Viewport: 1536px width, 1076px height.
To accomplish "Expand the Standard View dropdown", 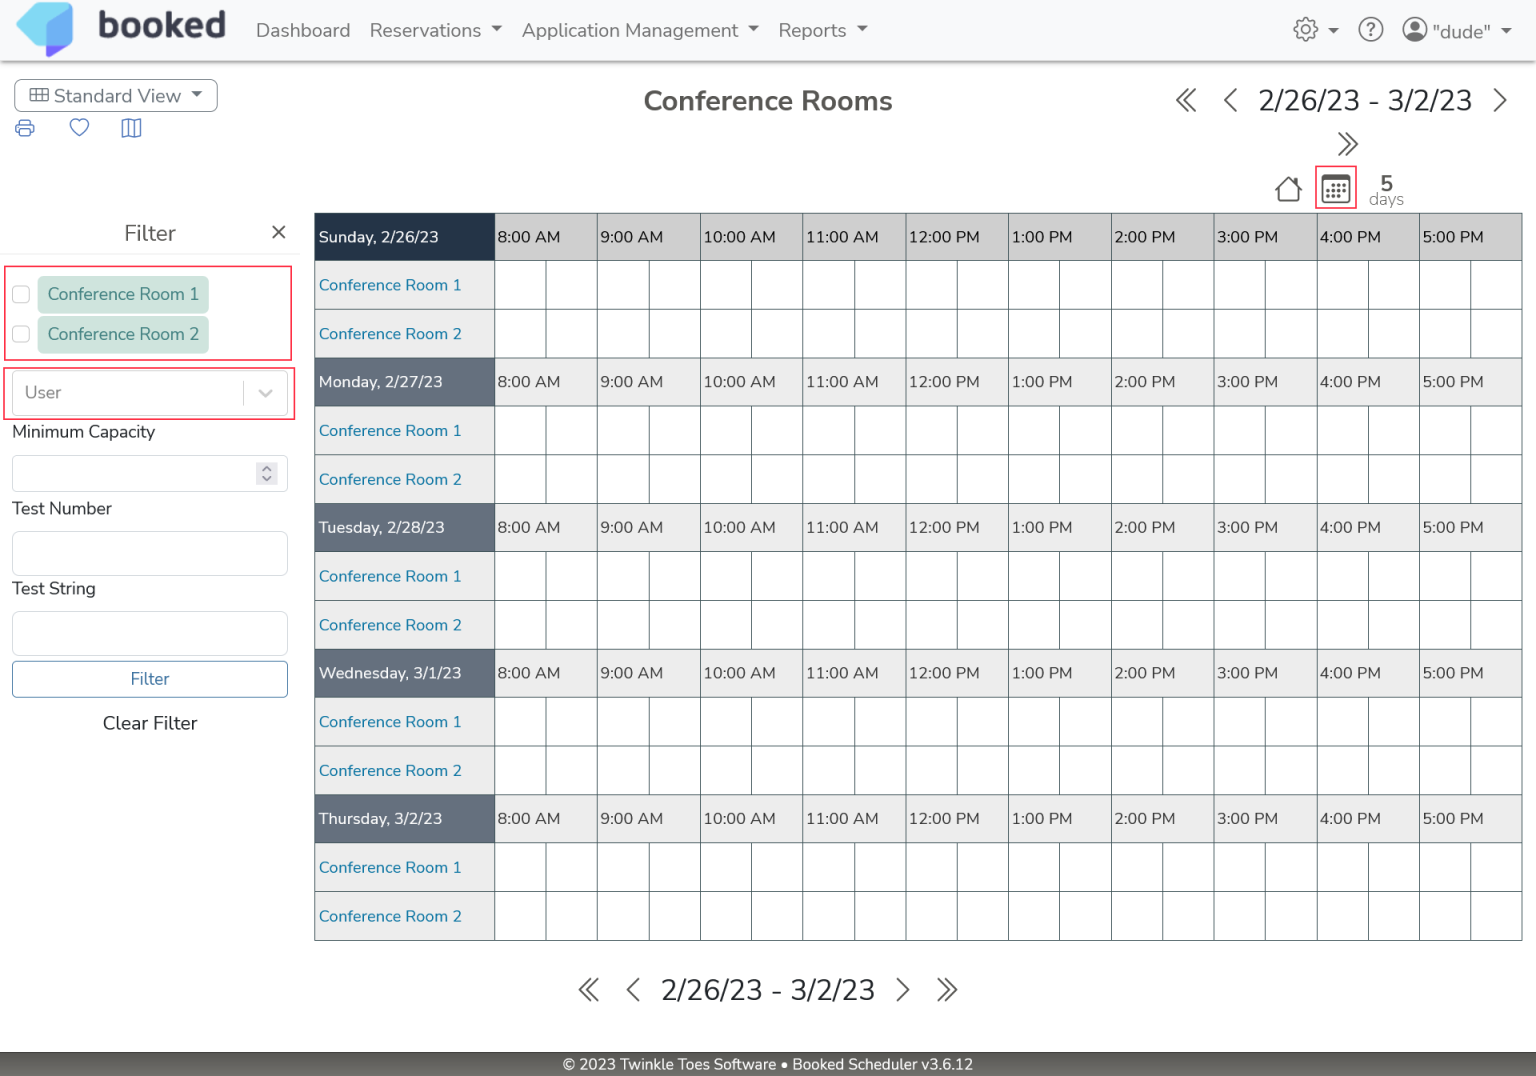I will [x=116, y=96].
